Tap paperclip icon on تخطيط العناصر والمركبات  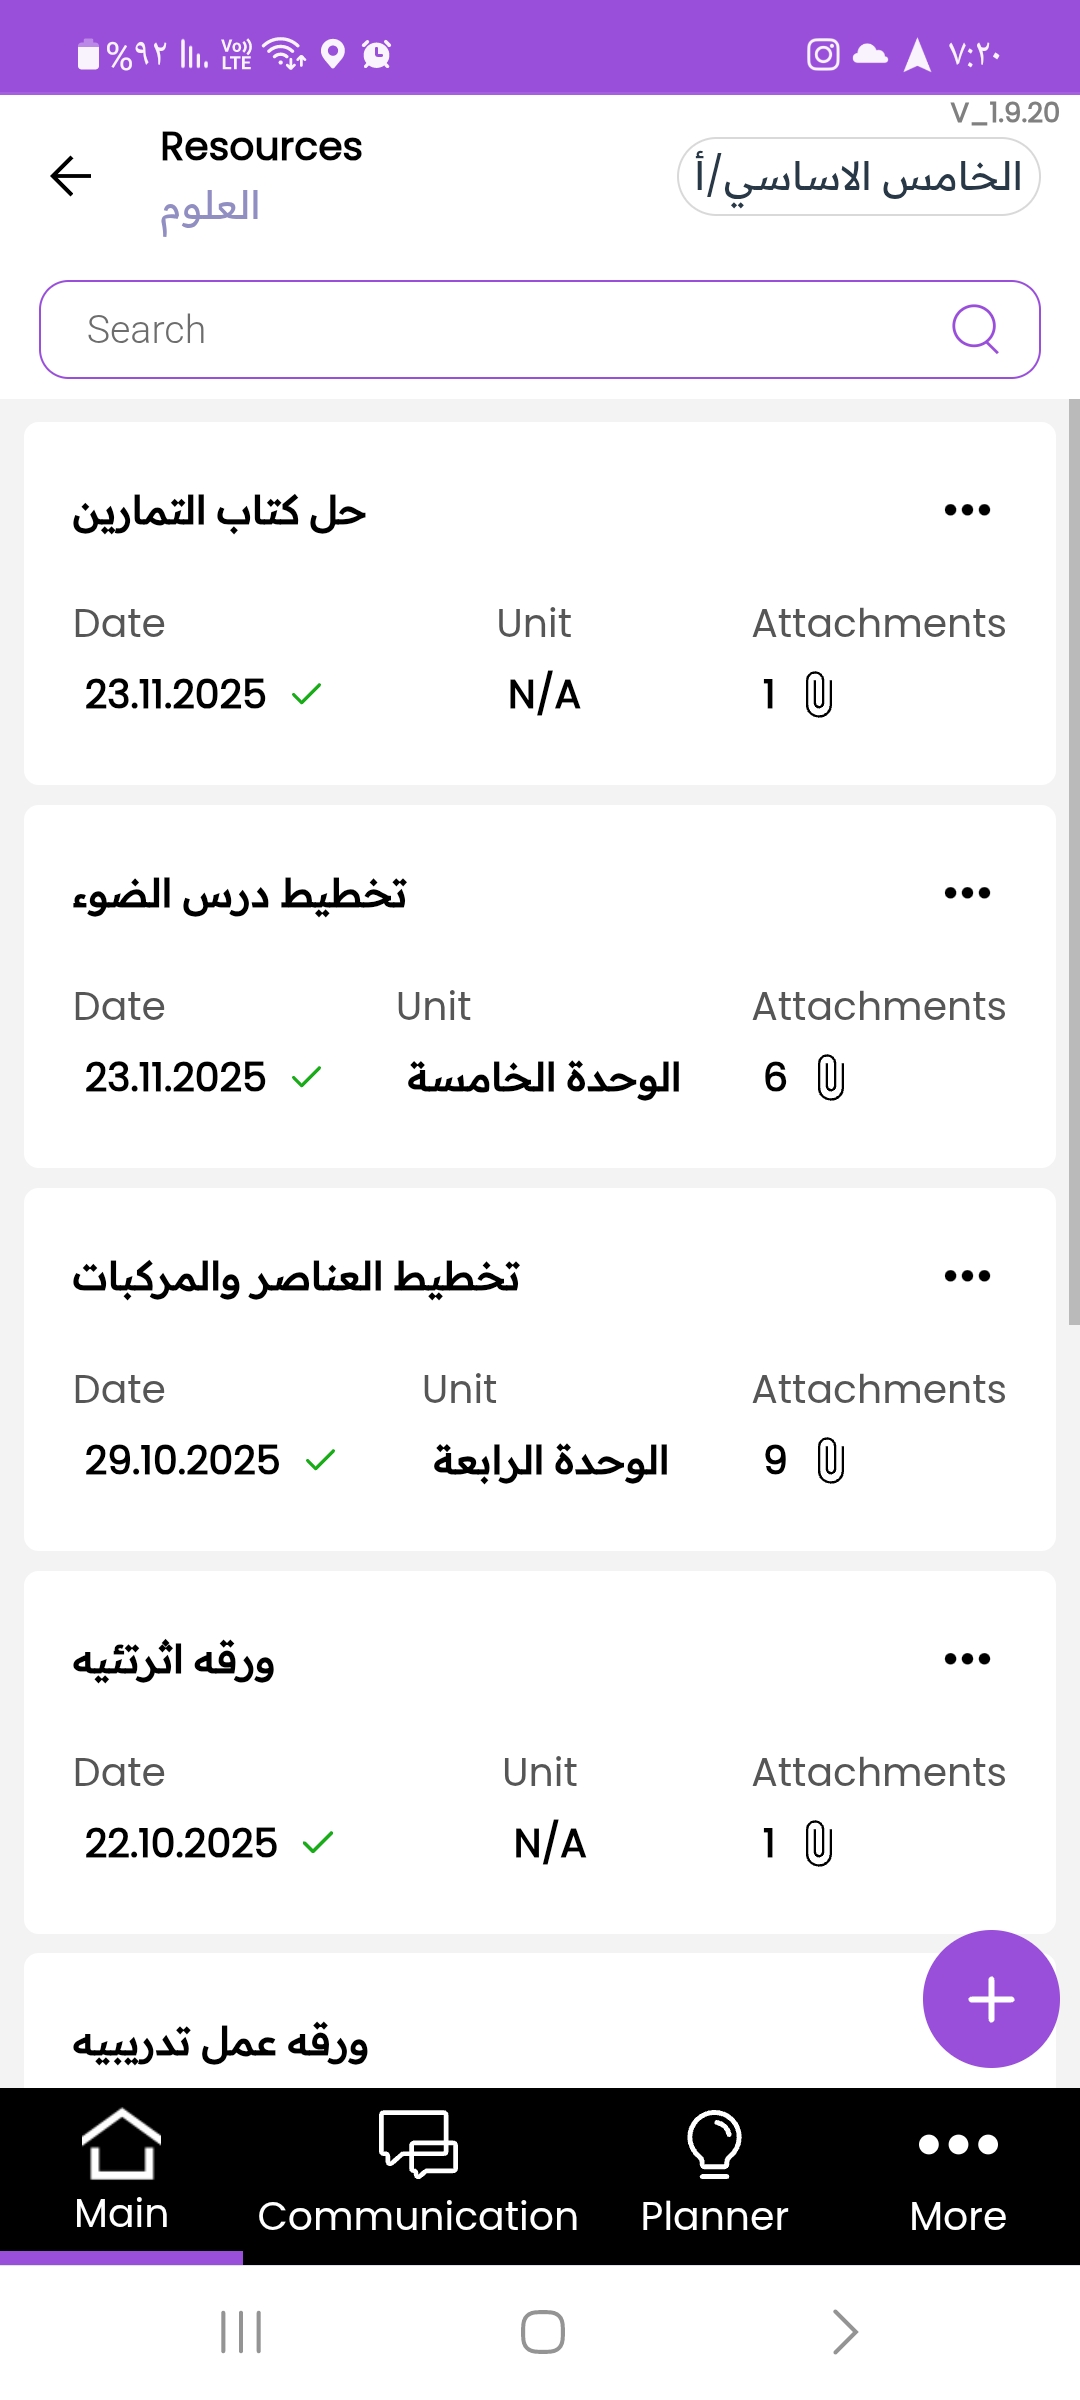[x=830, y=1461]
